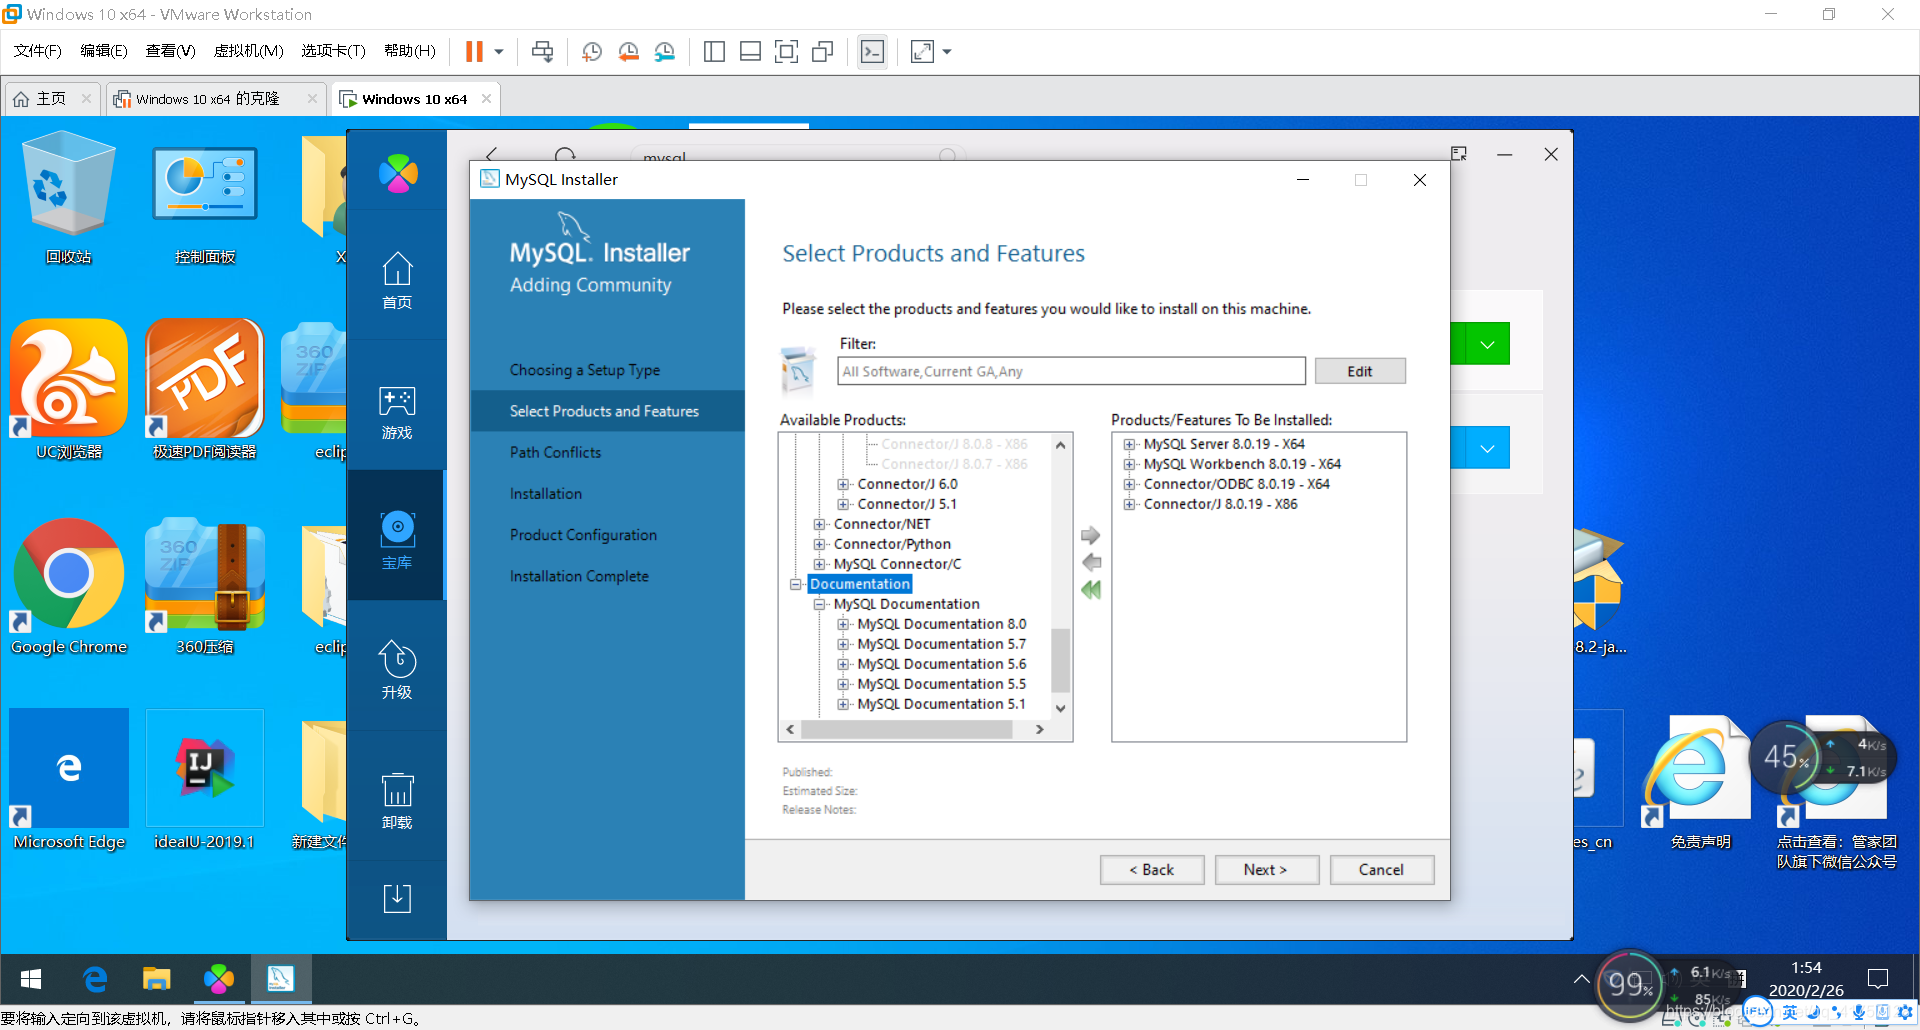
Task: Open the 查看(V) menu
Action: 170,51
